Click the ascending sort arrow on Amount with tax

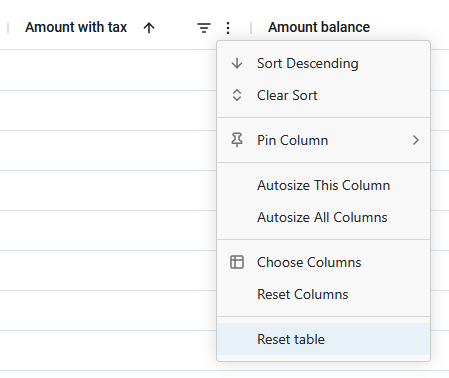[149, 28]
